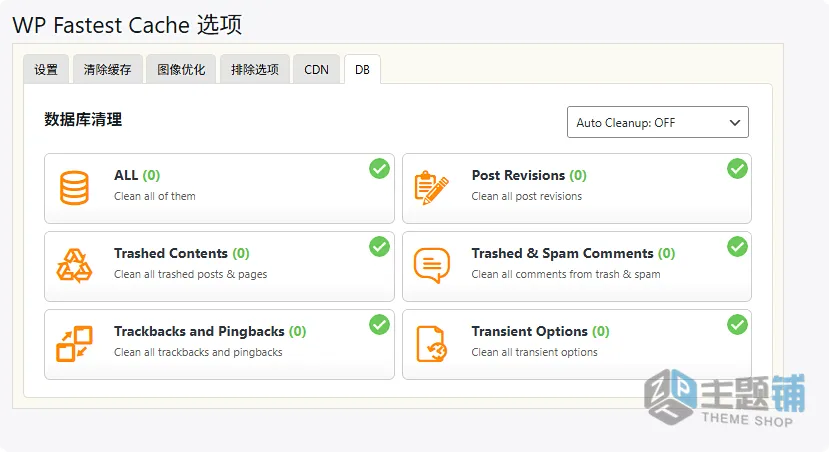The width and height of the screenshot is (829, 452).
Task: Click the recycle icon for Trashed Contents
Action: click(74, 265)
